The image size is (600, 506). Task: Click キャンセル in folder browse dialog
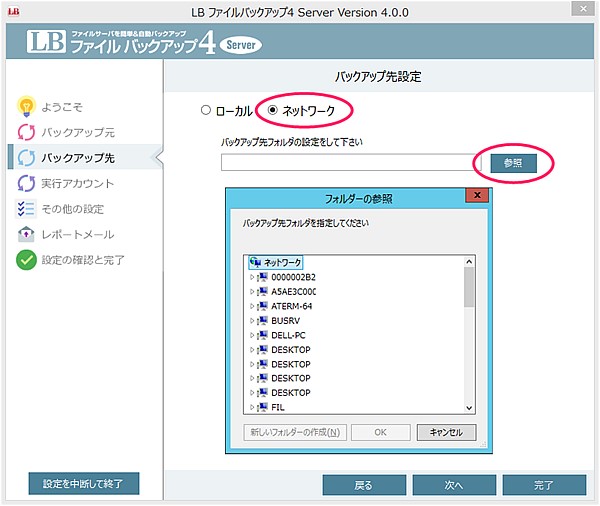446,432
